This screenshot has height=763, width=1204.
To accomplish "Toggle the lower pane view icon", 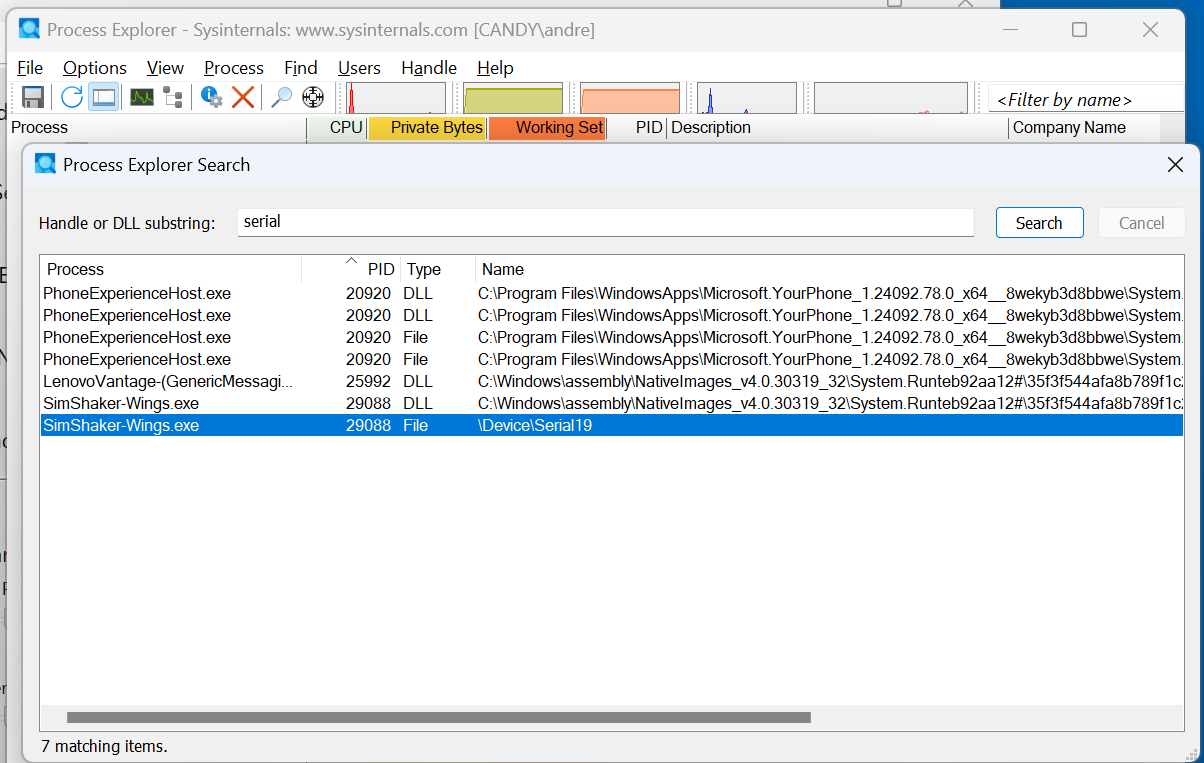I will 103,97.
